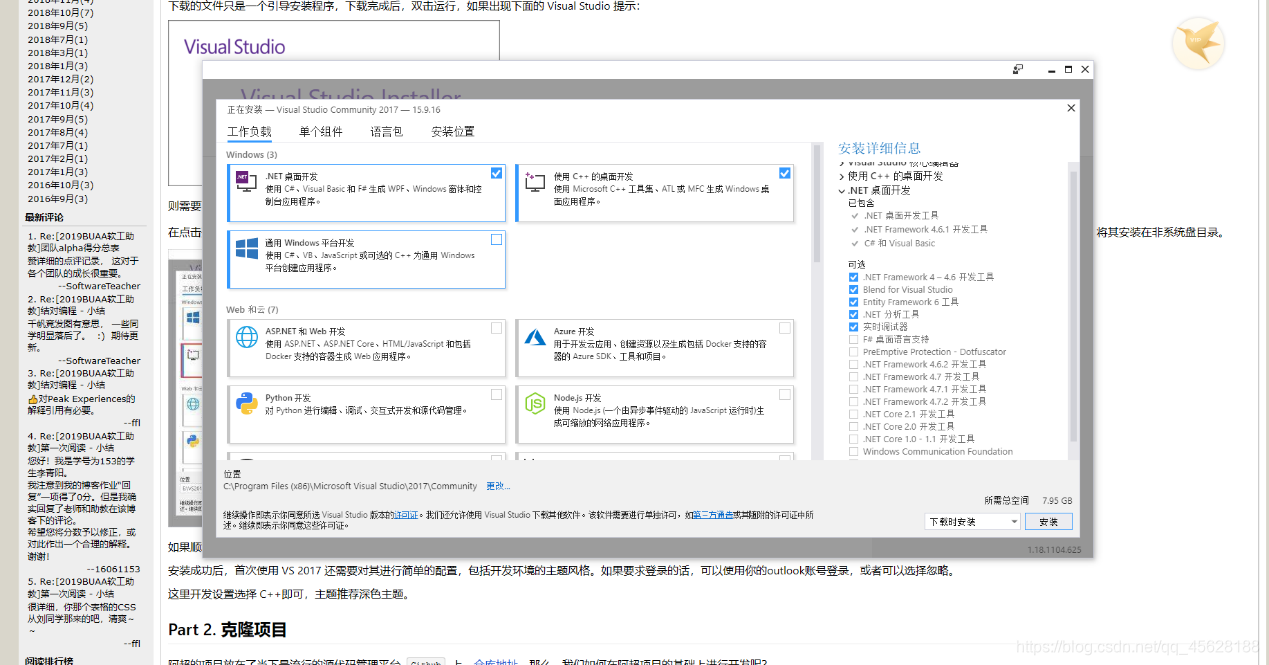Image resolution: width=1269 pixels, height=665 pixels.
Task: Switch to the 语言包 tab
Action: 386,132
